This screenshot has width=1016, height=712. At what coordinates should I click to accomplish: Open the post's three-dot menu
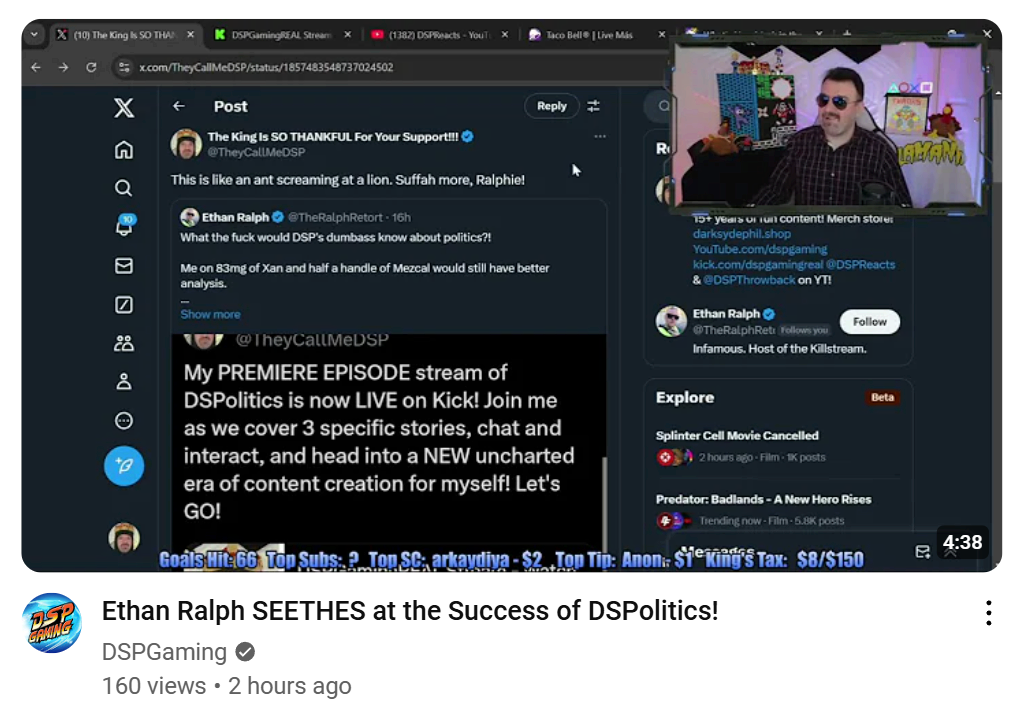pos(600,137)
